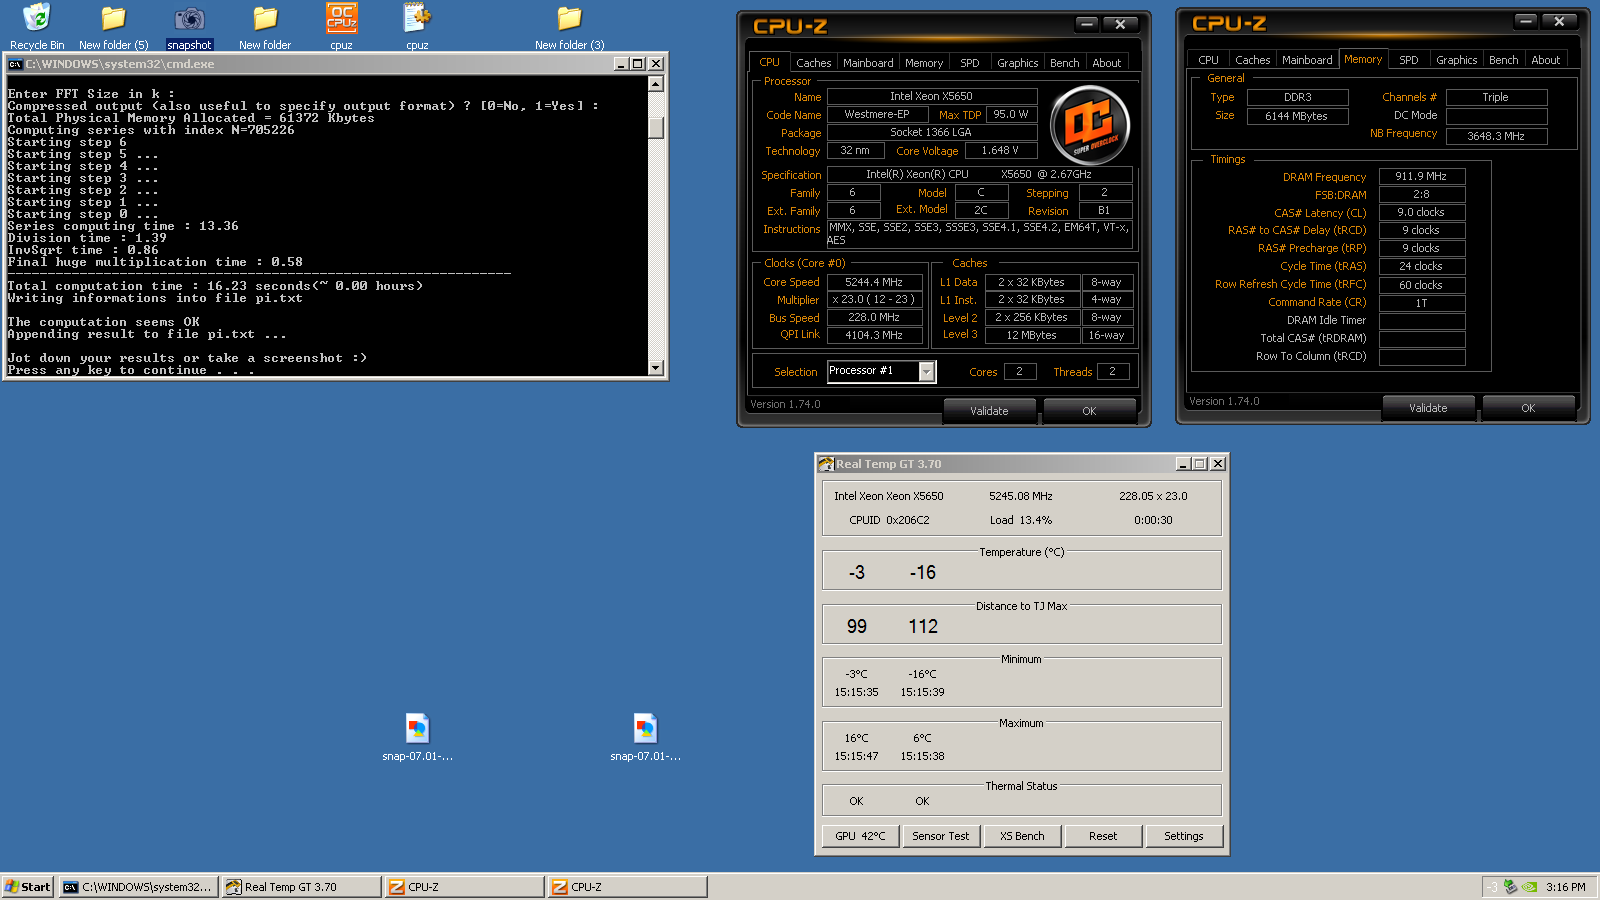Click the cmd window scrollbar down arrow
Screen dimensions: 1600x900
656,367
